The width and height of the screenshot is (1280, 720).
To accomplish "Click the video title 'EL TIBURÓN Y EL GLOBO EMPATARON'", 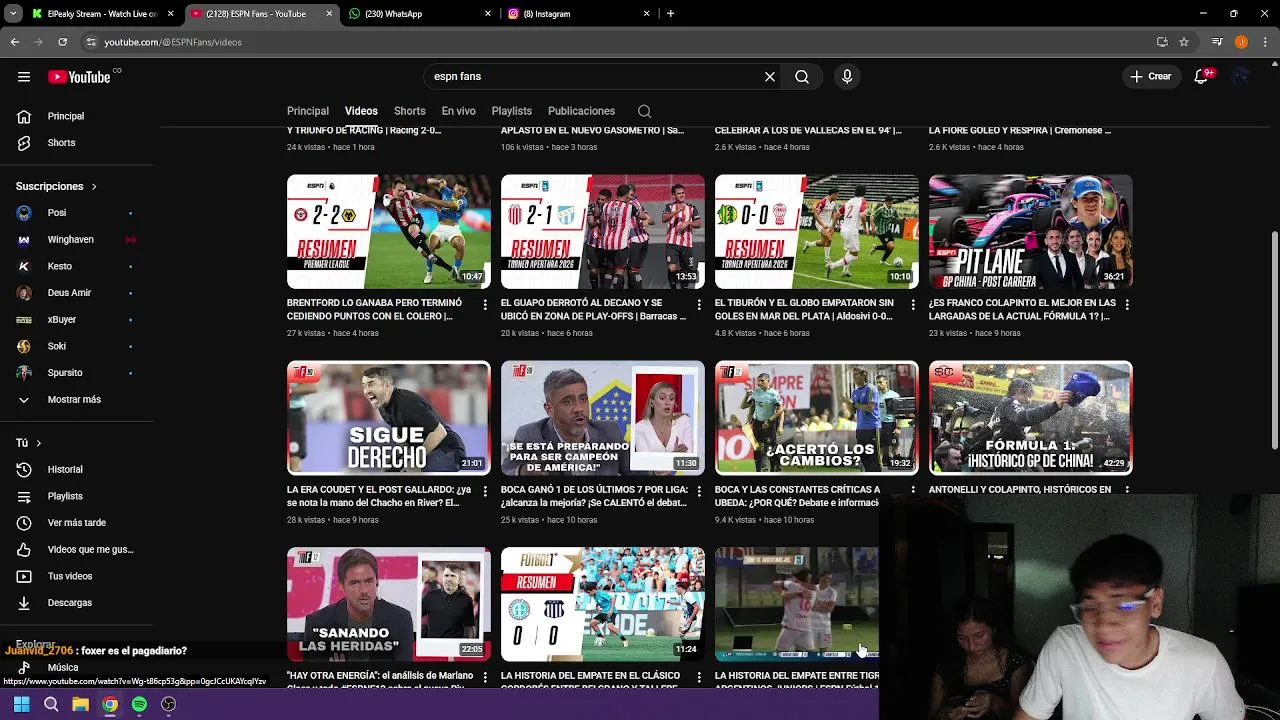I will [804, 309].
